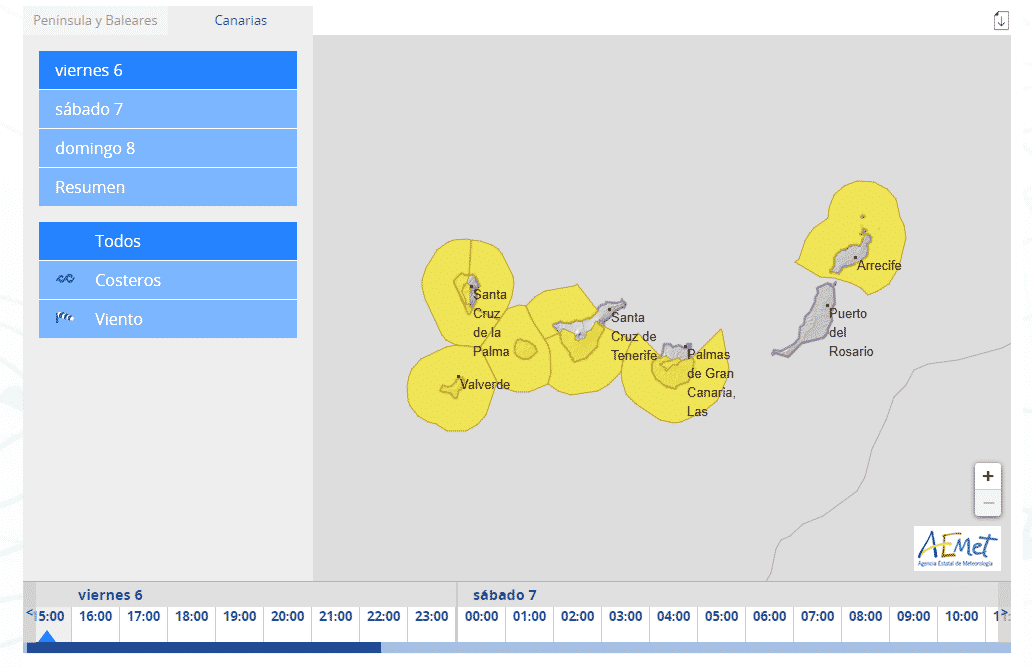
Task: Switch to Península y Baleares tab
Action: 95,20
